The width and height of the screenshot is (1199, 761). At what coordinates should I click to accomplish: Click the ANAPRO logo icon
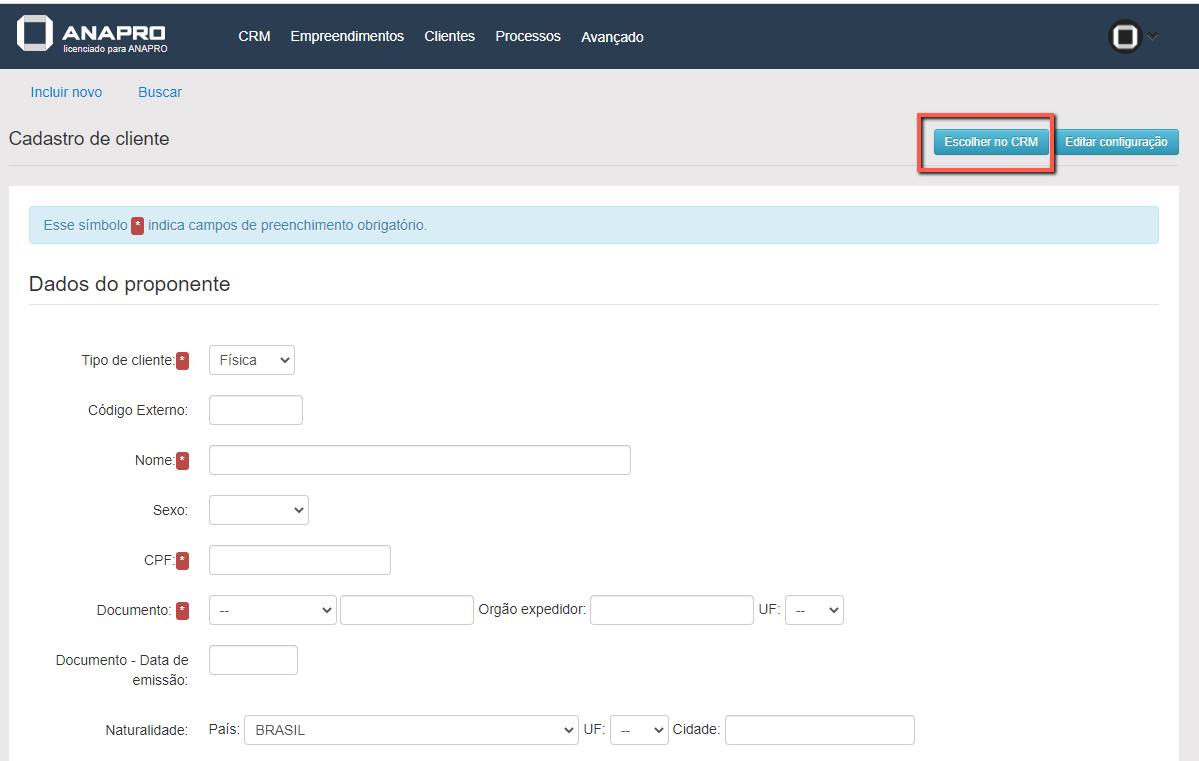coord(35,34)
